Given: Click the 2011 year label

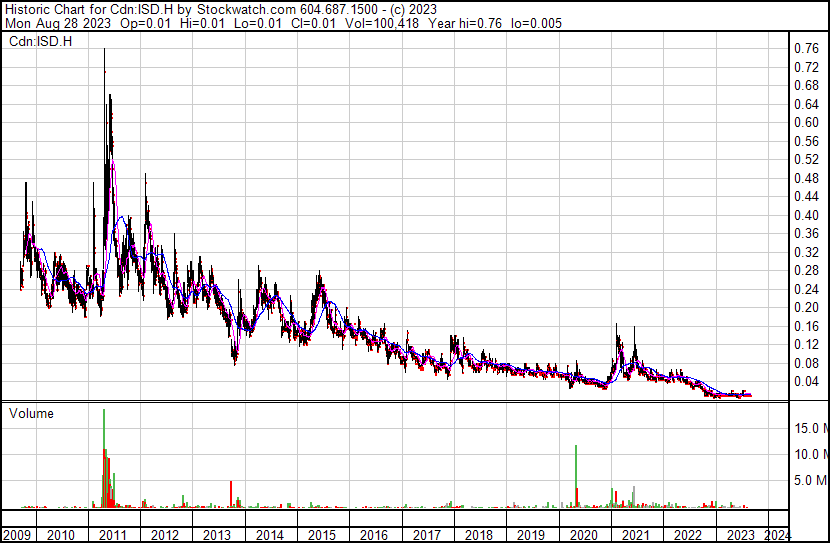Looking at the screenshot, I should click(113, 535).
